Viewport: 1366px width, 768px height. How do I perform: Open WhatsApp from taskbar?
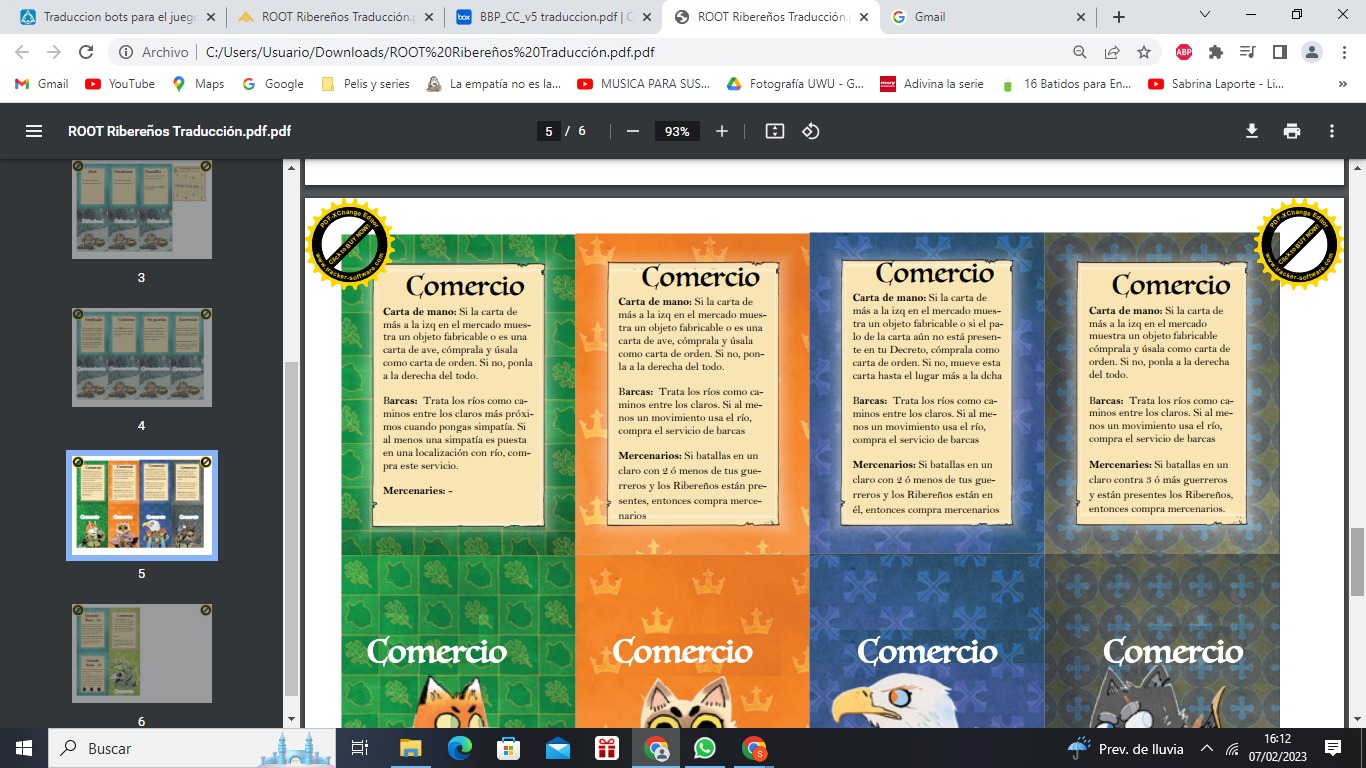point(705,748)
